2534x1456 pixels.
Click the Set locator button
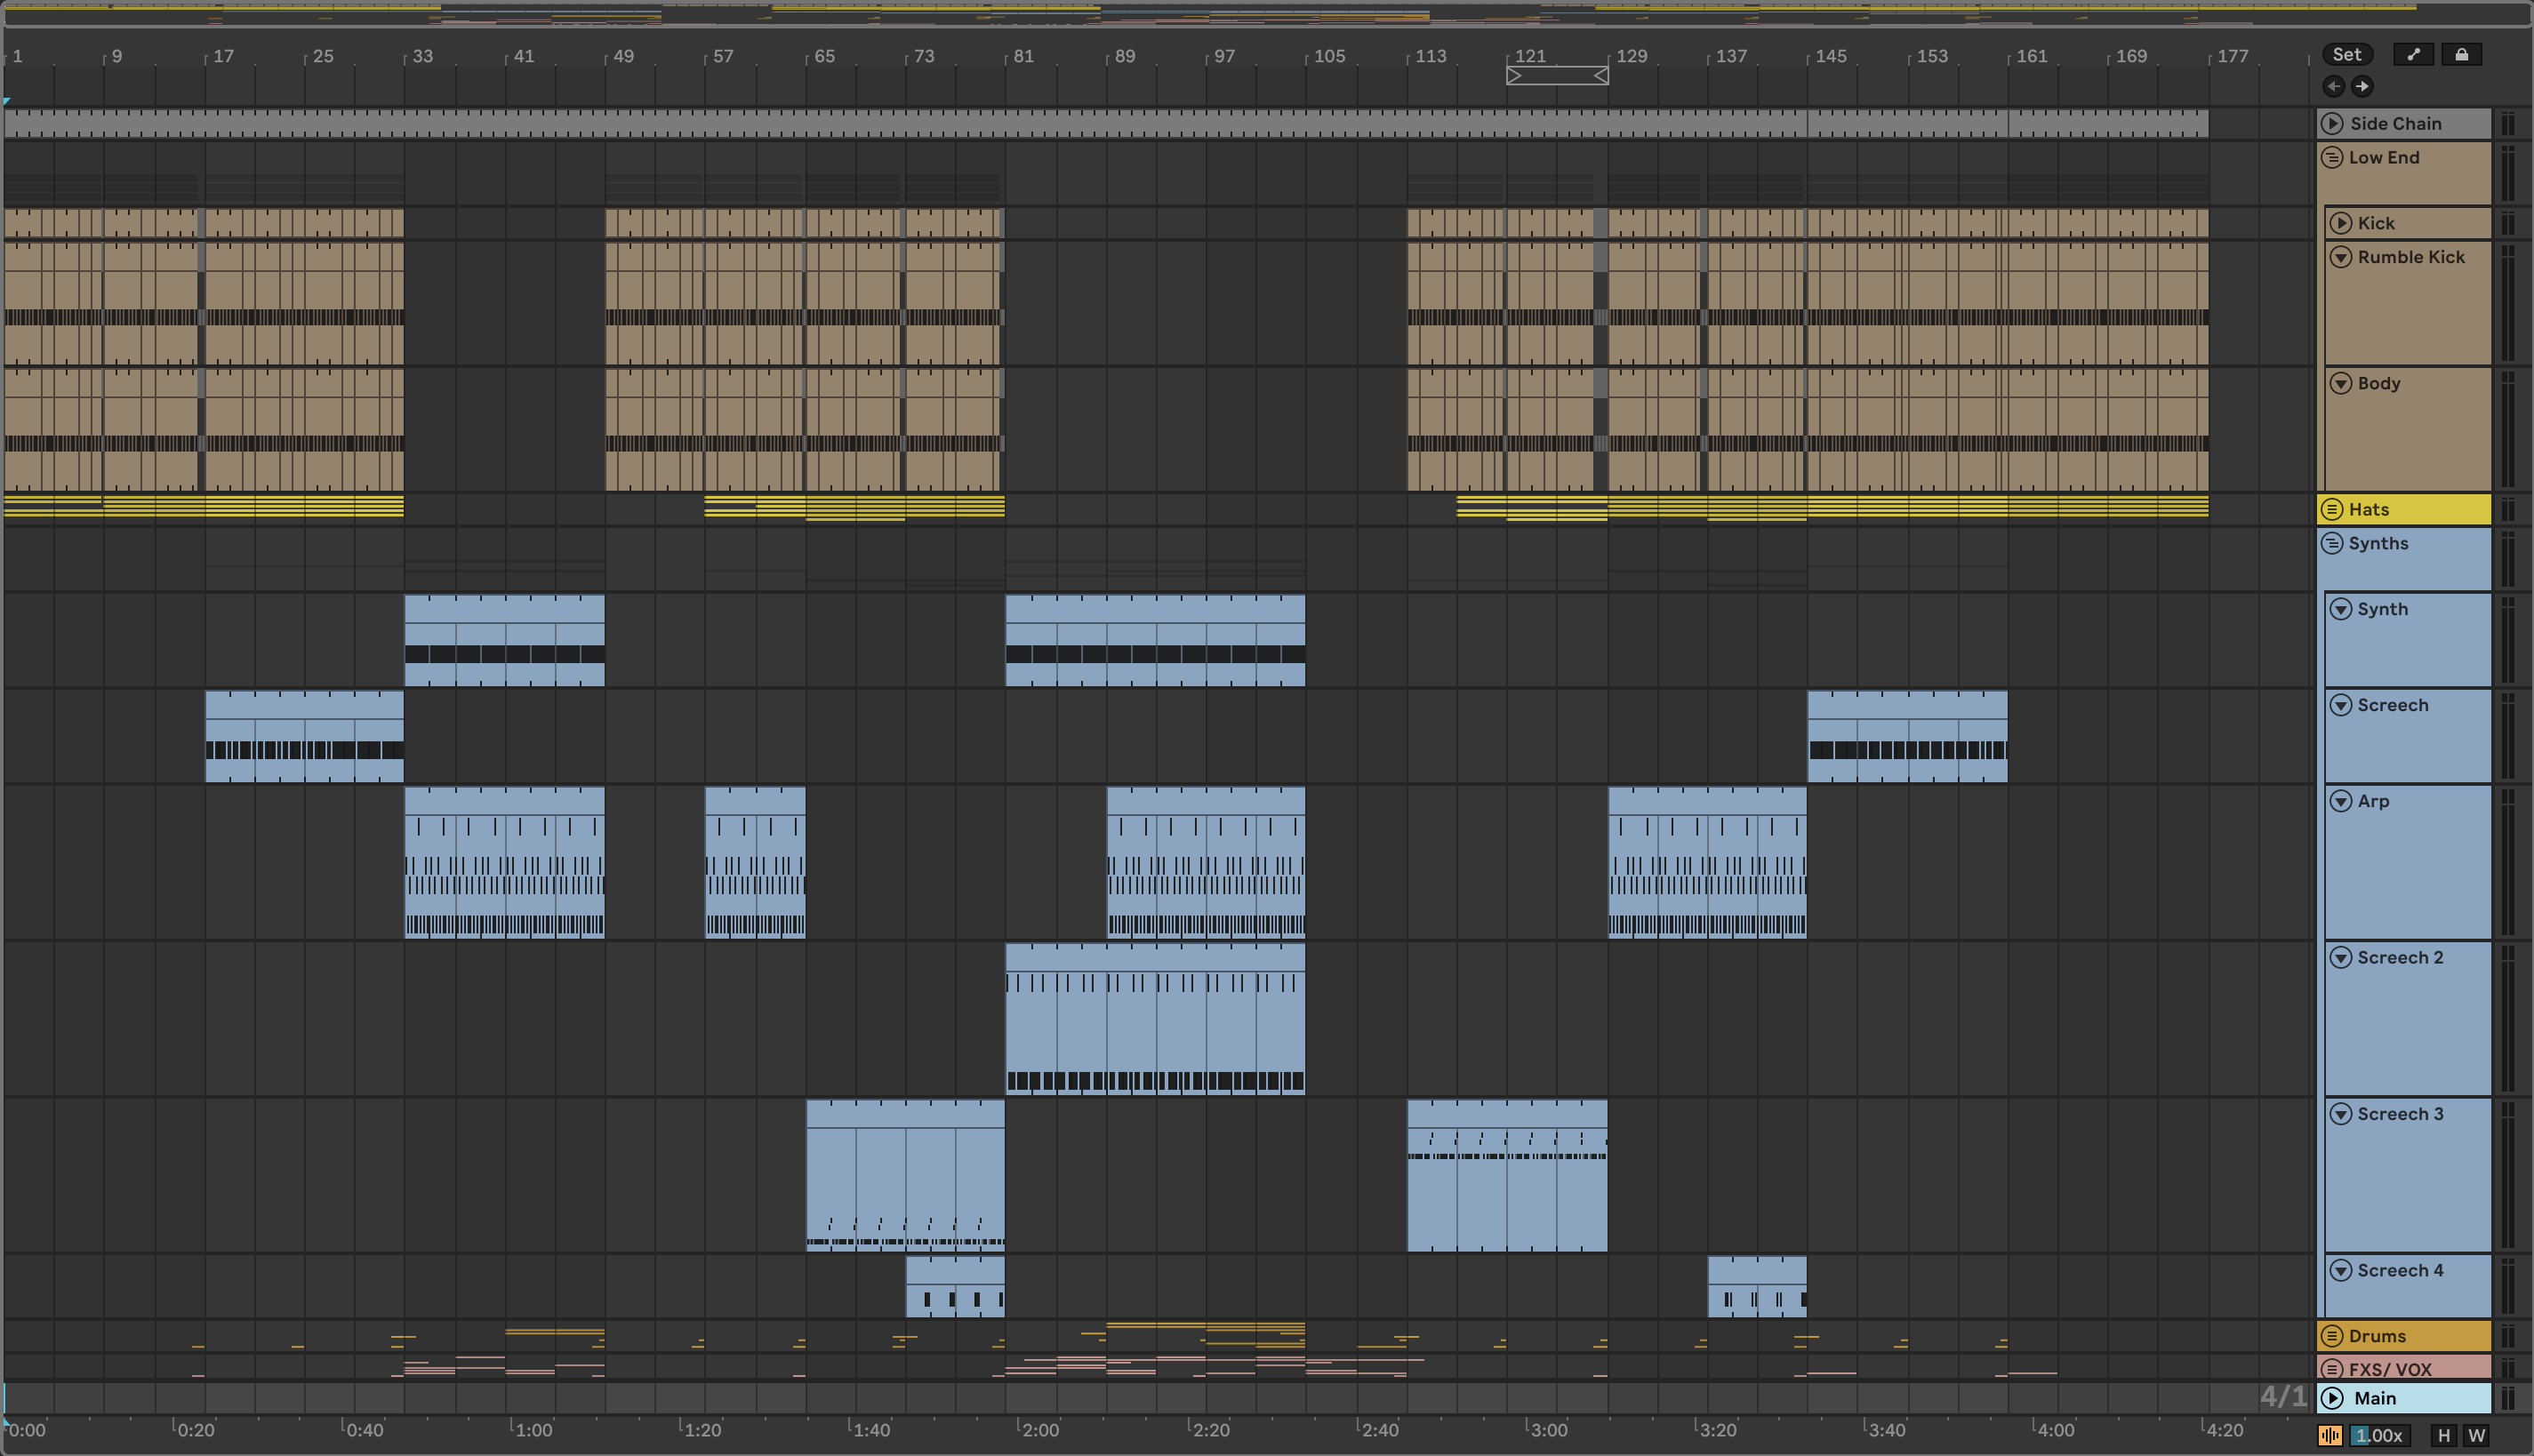(2346, 55)
